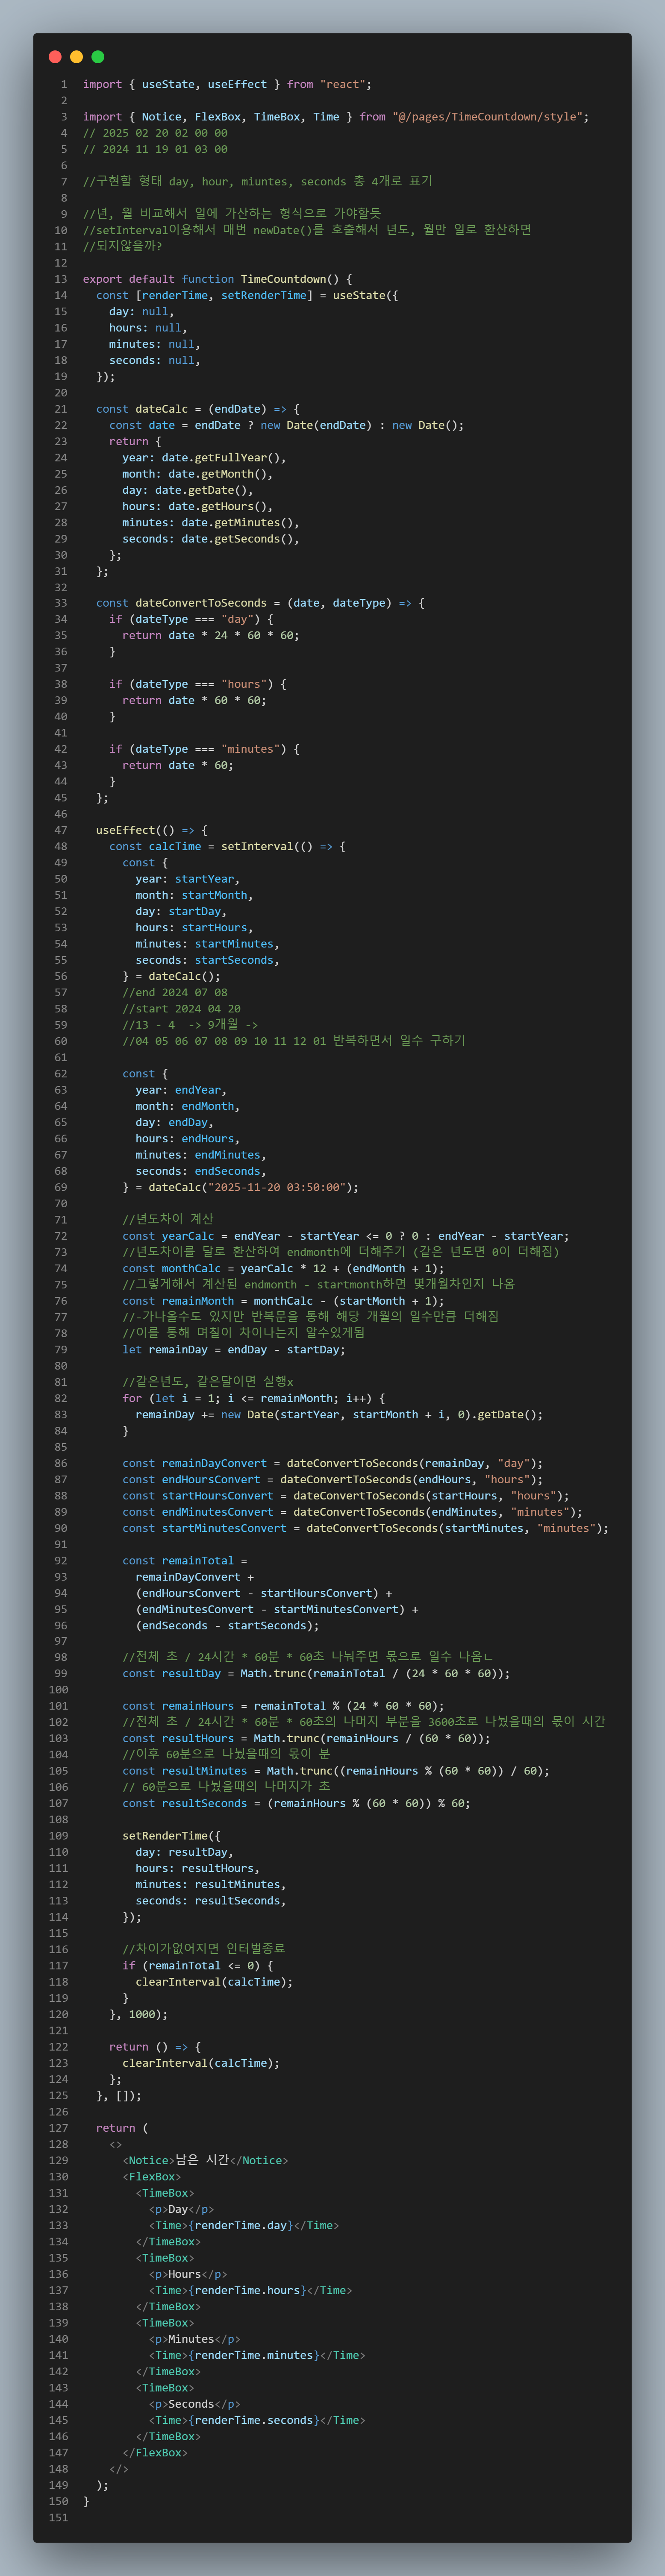The image size is (665, 2576).
Task: Click the "2025-11-20 03:50:00" date string
Action: pos(276,1188)
